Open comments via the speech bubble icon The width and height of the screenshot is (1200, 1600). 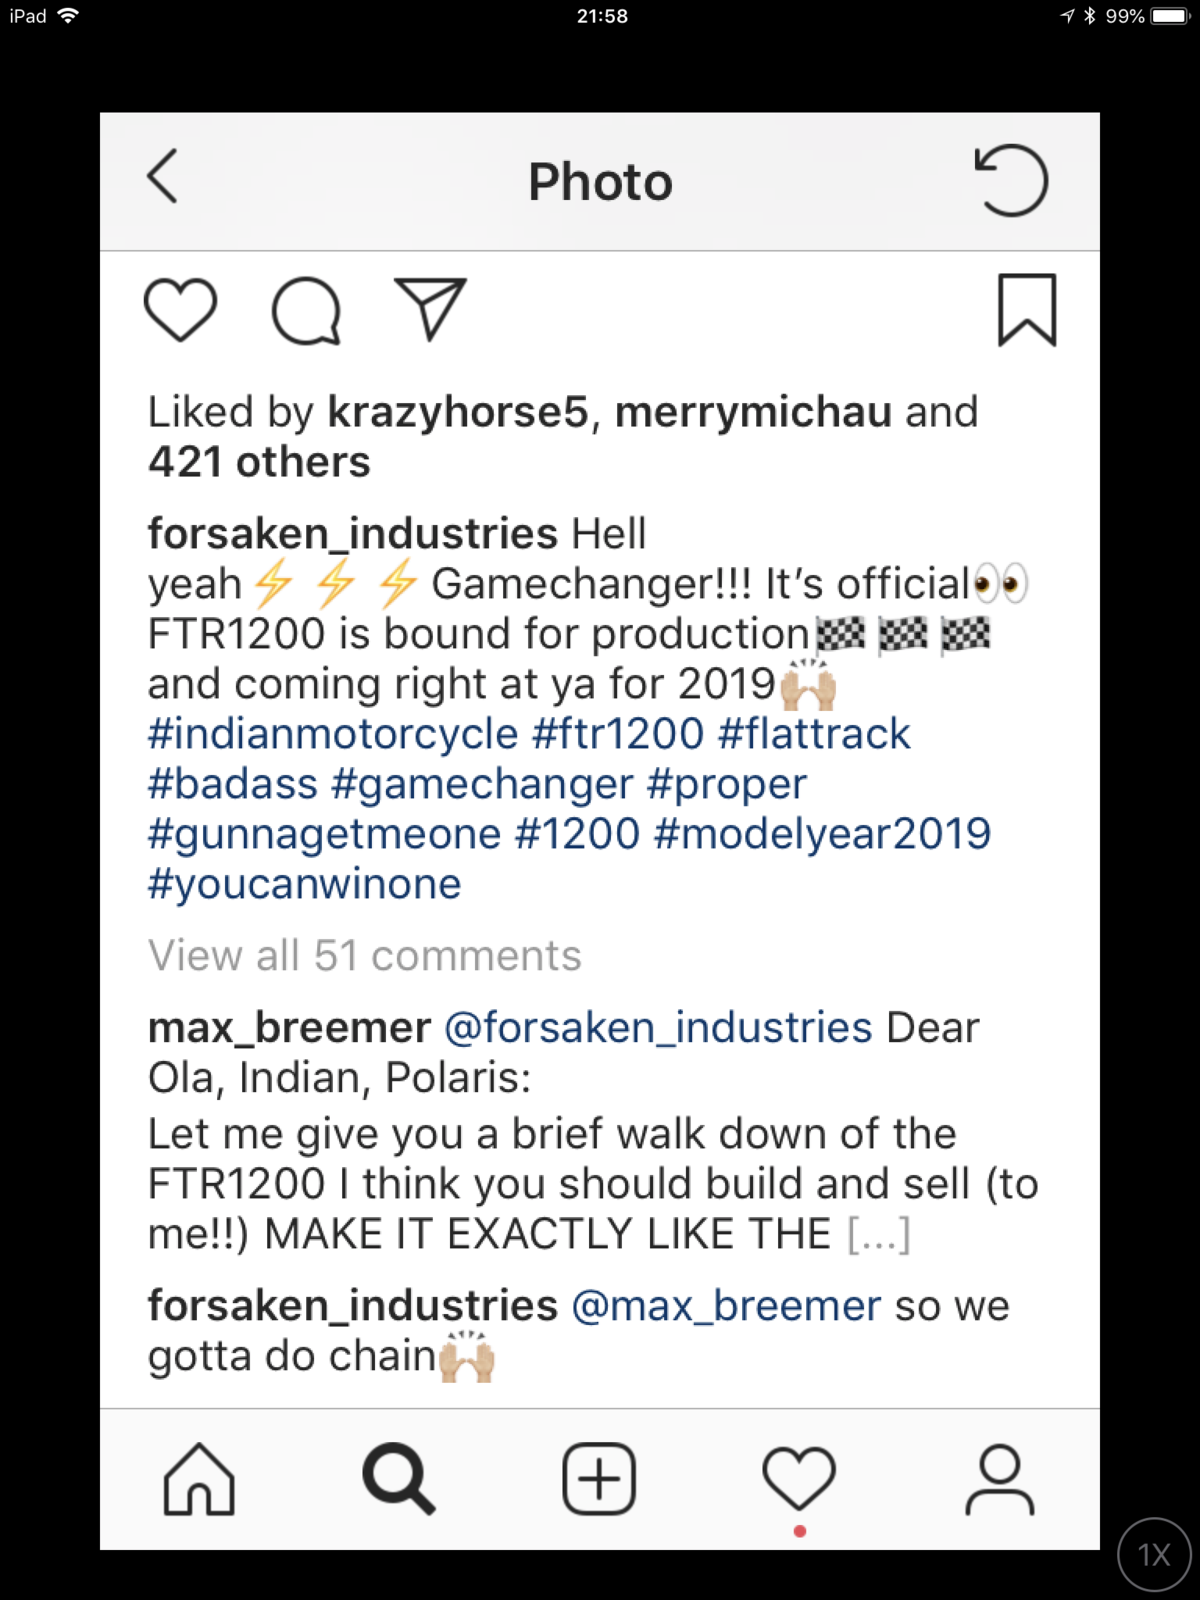(306, 310)
